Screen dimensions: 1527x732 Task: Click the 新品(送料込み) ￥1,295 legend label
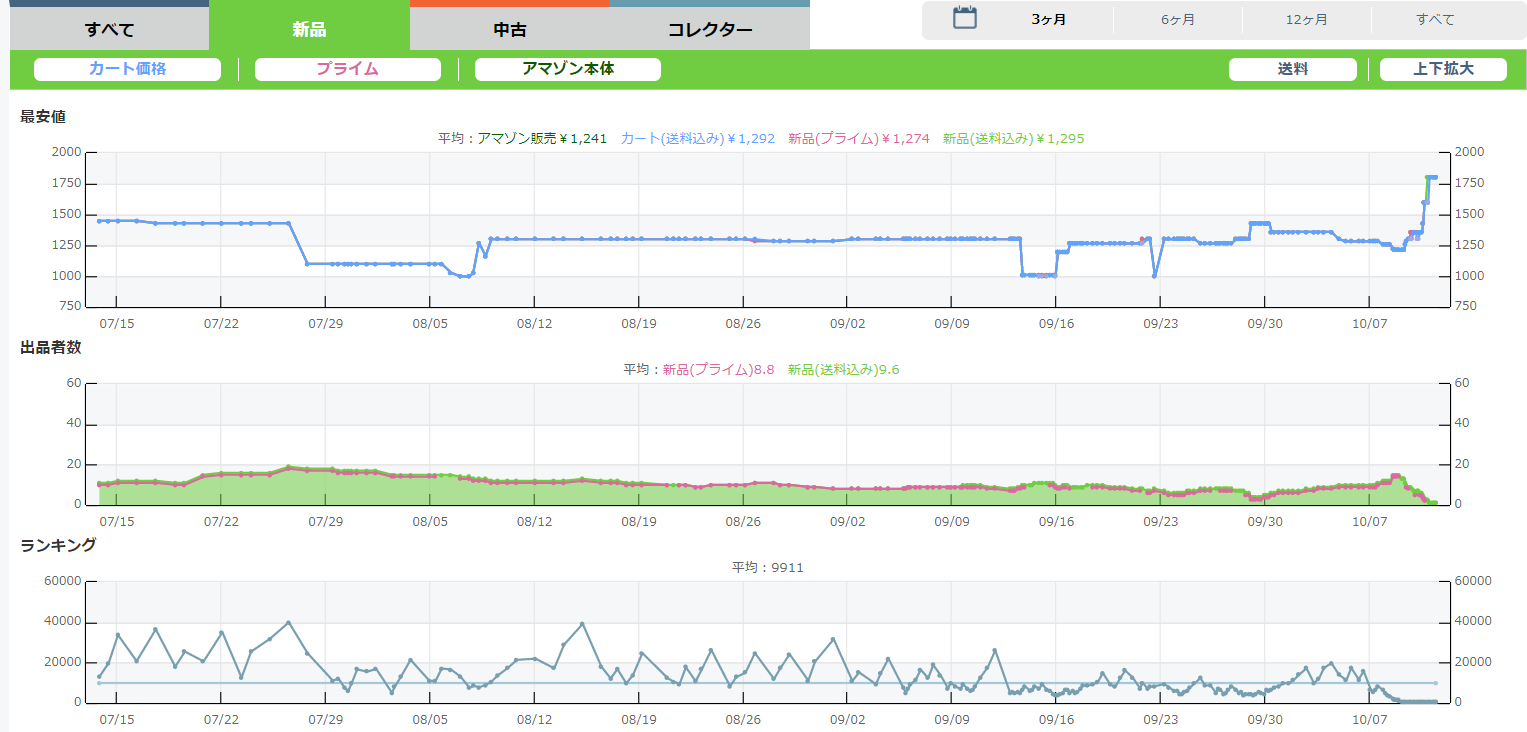[x=1013, y=139]
